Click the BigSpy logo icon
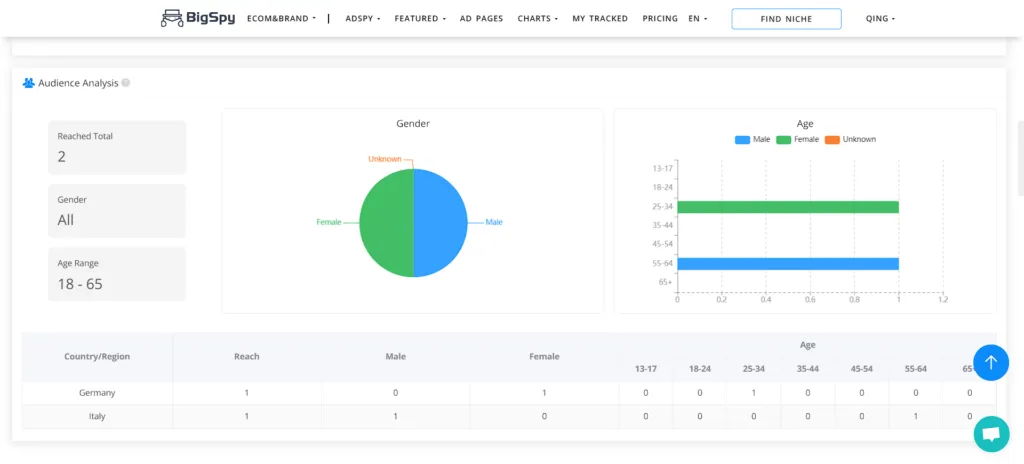Screen dimensions: 1024x464 172,18
